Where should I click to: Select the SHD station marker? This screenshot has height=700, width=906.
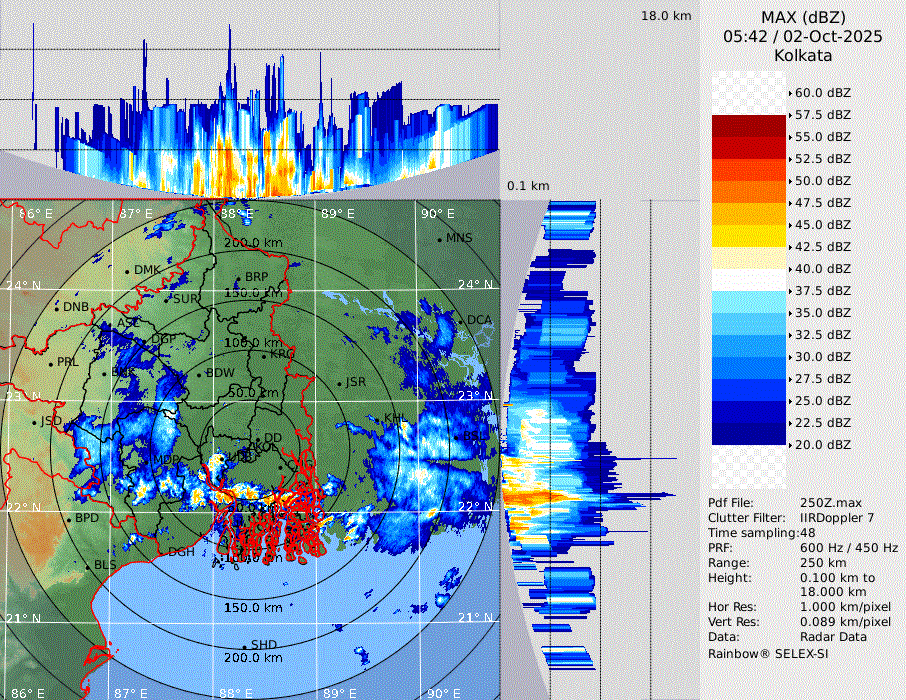pyautogui.click(x=243, y=645)
